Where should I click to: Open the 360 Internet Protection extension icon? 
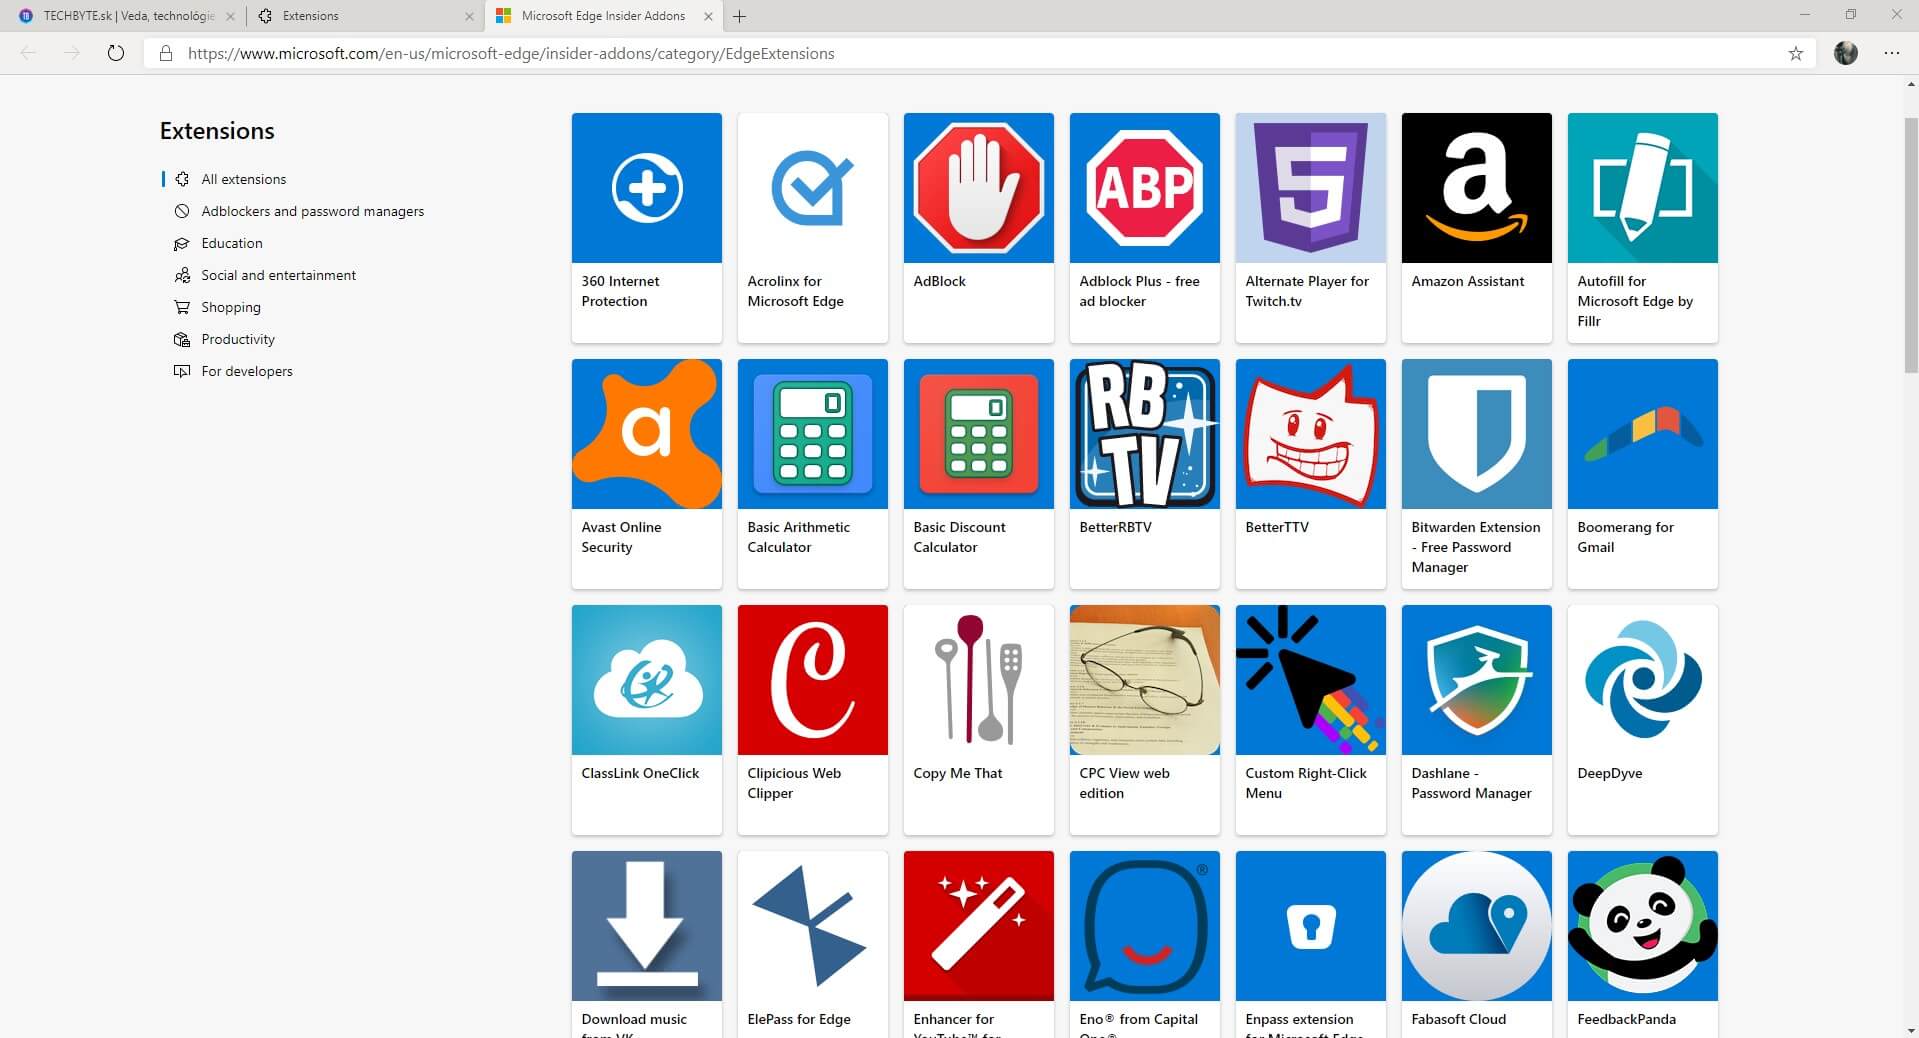click(x=646, y=188)
